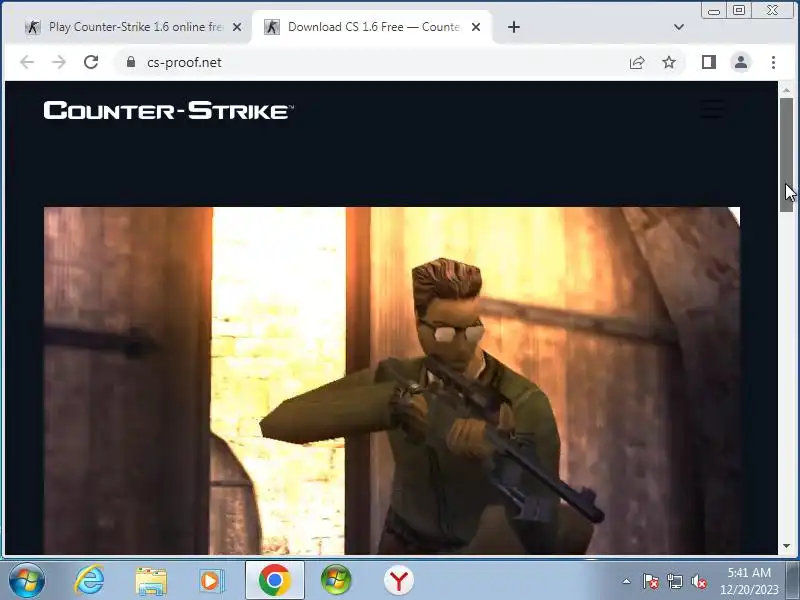Click the Chrome taskbar button
This screenshot has height=600, width=800.
point(274,580)
